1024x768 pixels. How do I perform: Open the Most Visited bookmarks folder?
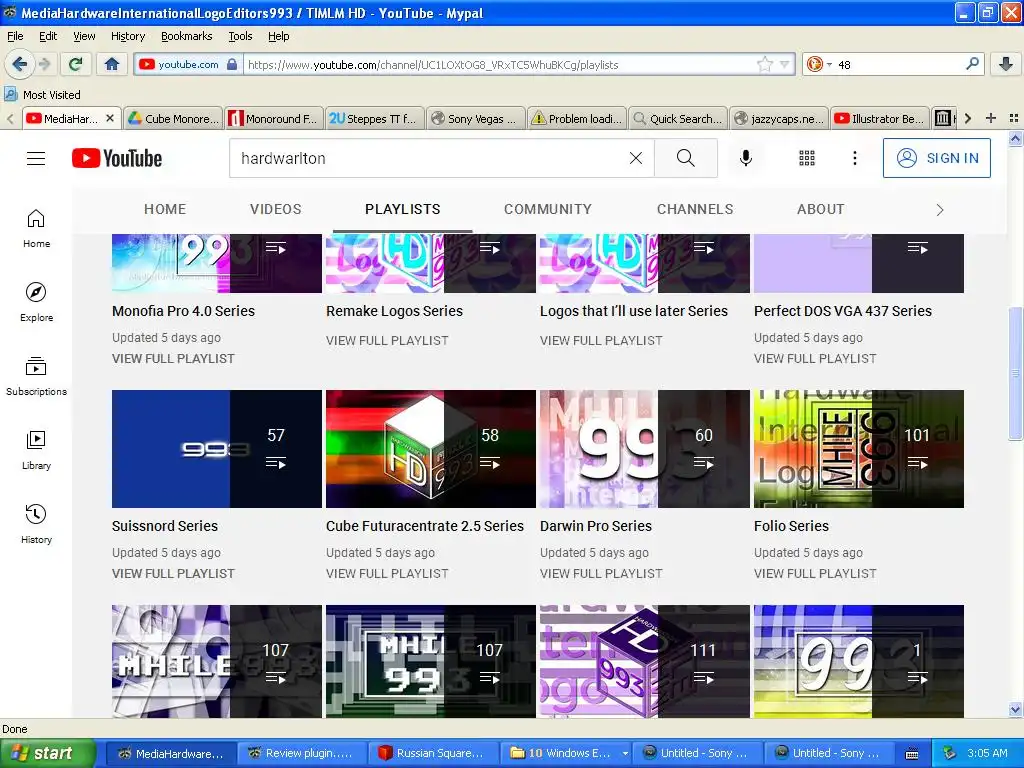[x=42, y=95]
